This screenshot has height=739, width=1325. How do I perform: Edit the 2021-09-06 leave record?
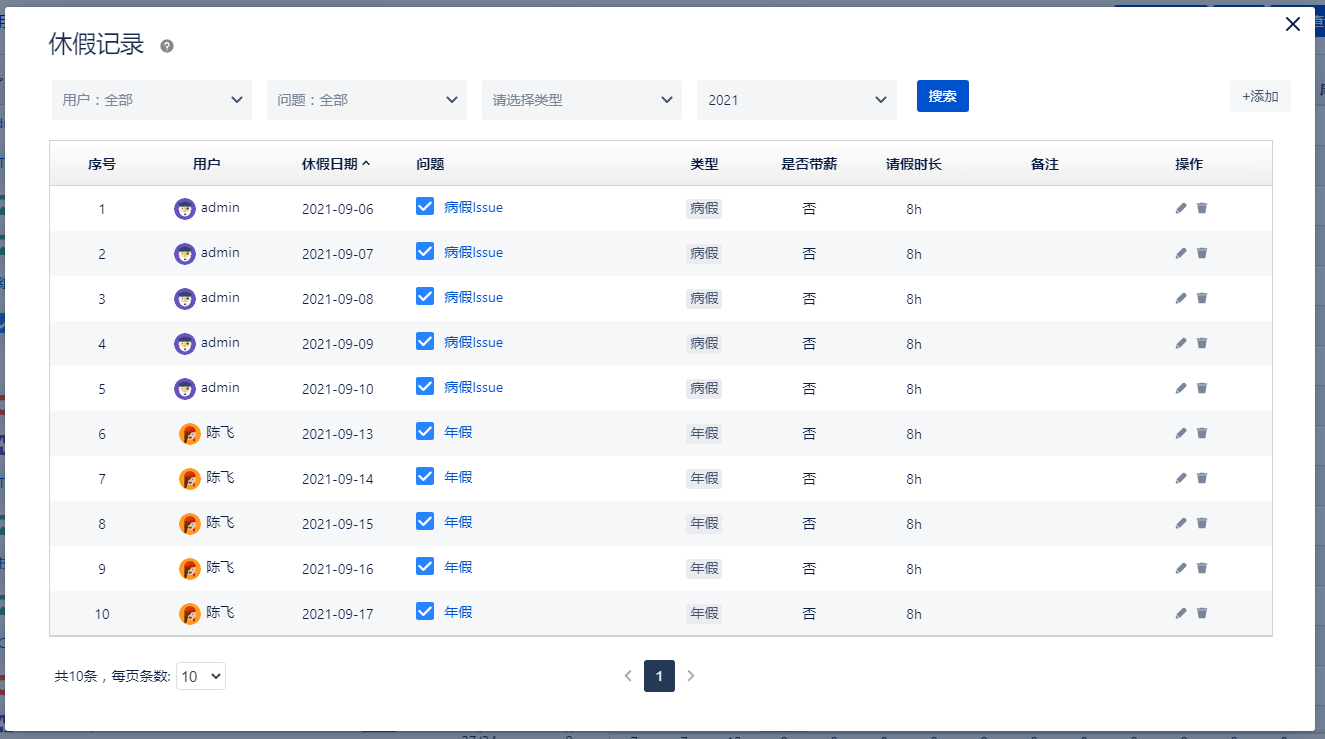(1181, 208)
